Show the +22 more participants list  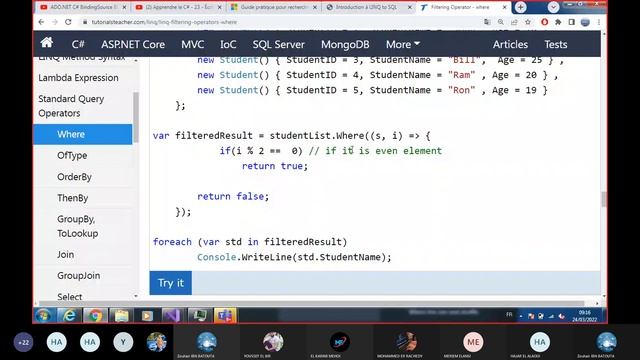(24, 342)
